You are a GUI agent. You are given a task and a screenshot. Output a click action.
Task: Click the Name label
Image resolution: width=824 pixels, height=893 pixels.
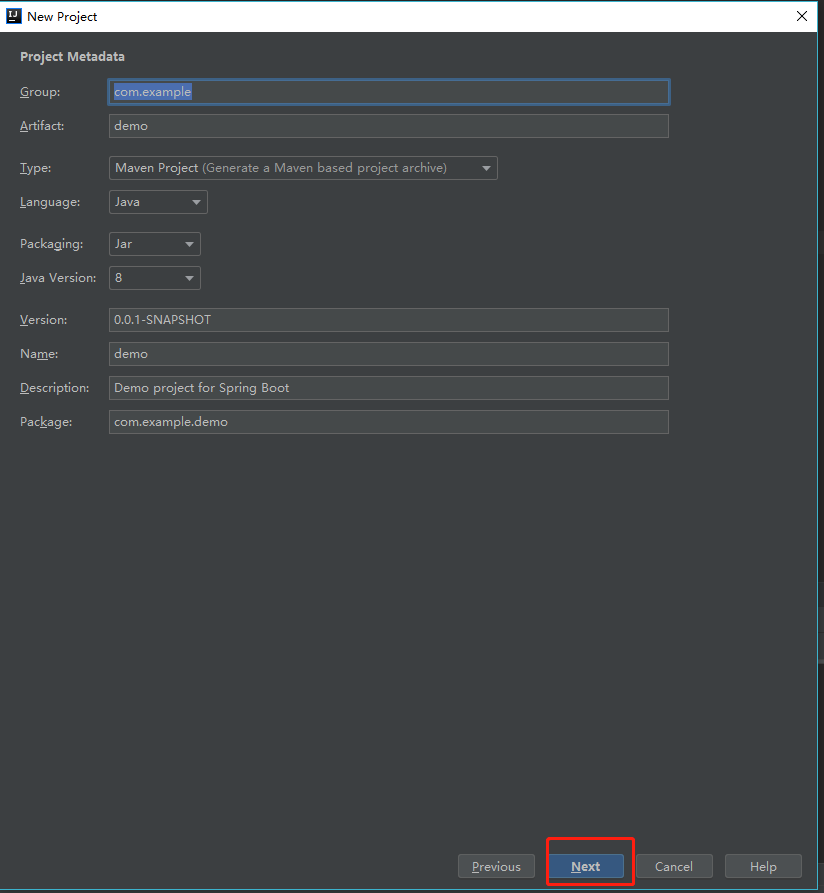(39, 354)
